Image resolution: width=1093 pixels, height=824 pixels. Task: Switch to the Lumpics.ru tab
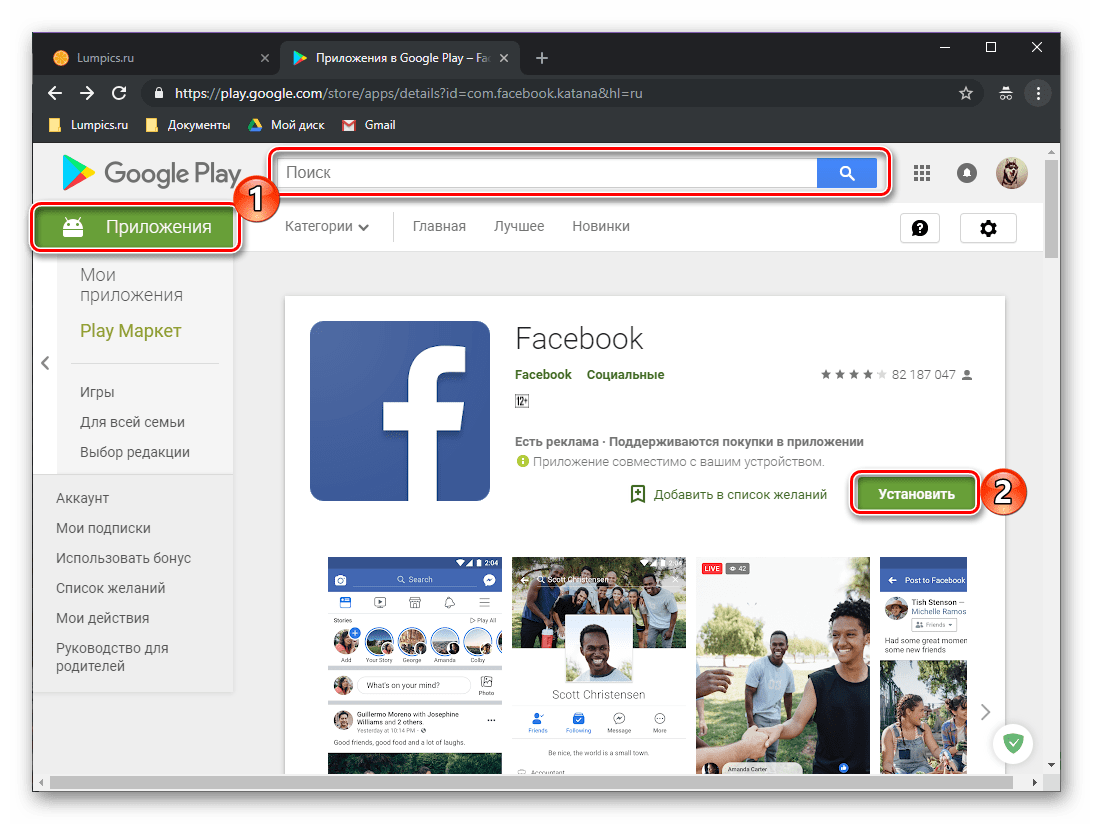coord(160,58)
